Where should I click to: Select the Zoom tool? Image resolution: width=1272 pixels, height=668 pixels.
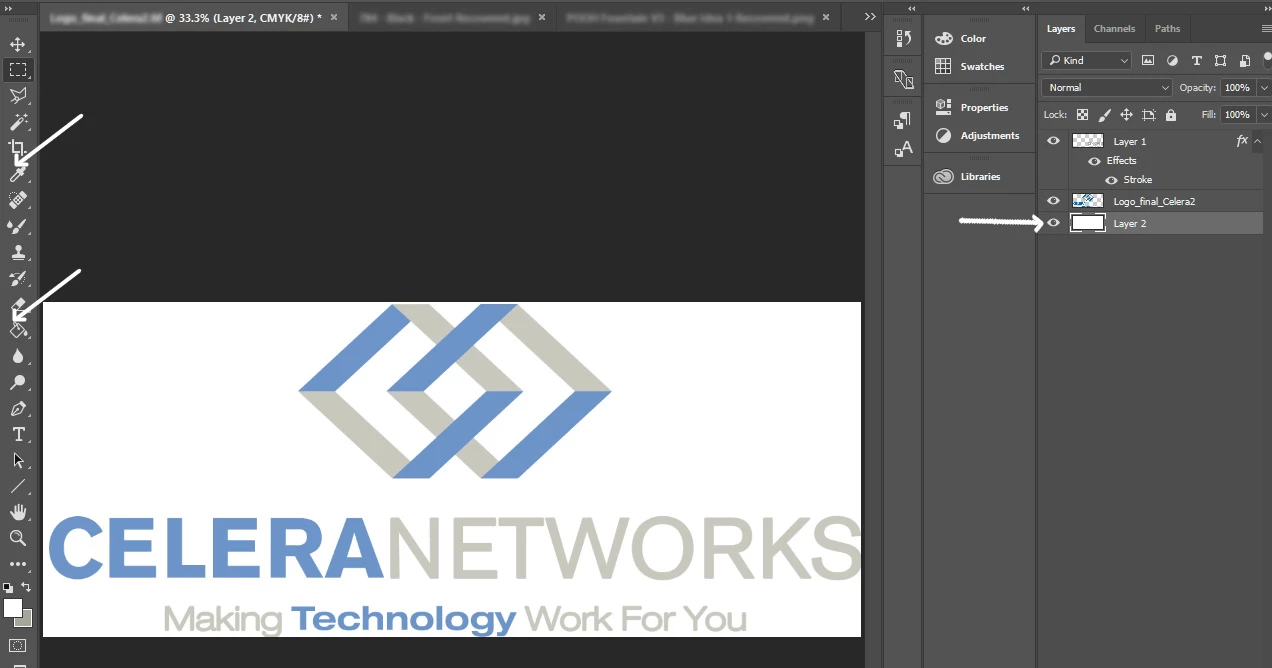click(18, 538)
